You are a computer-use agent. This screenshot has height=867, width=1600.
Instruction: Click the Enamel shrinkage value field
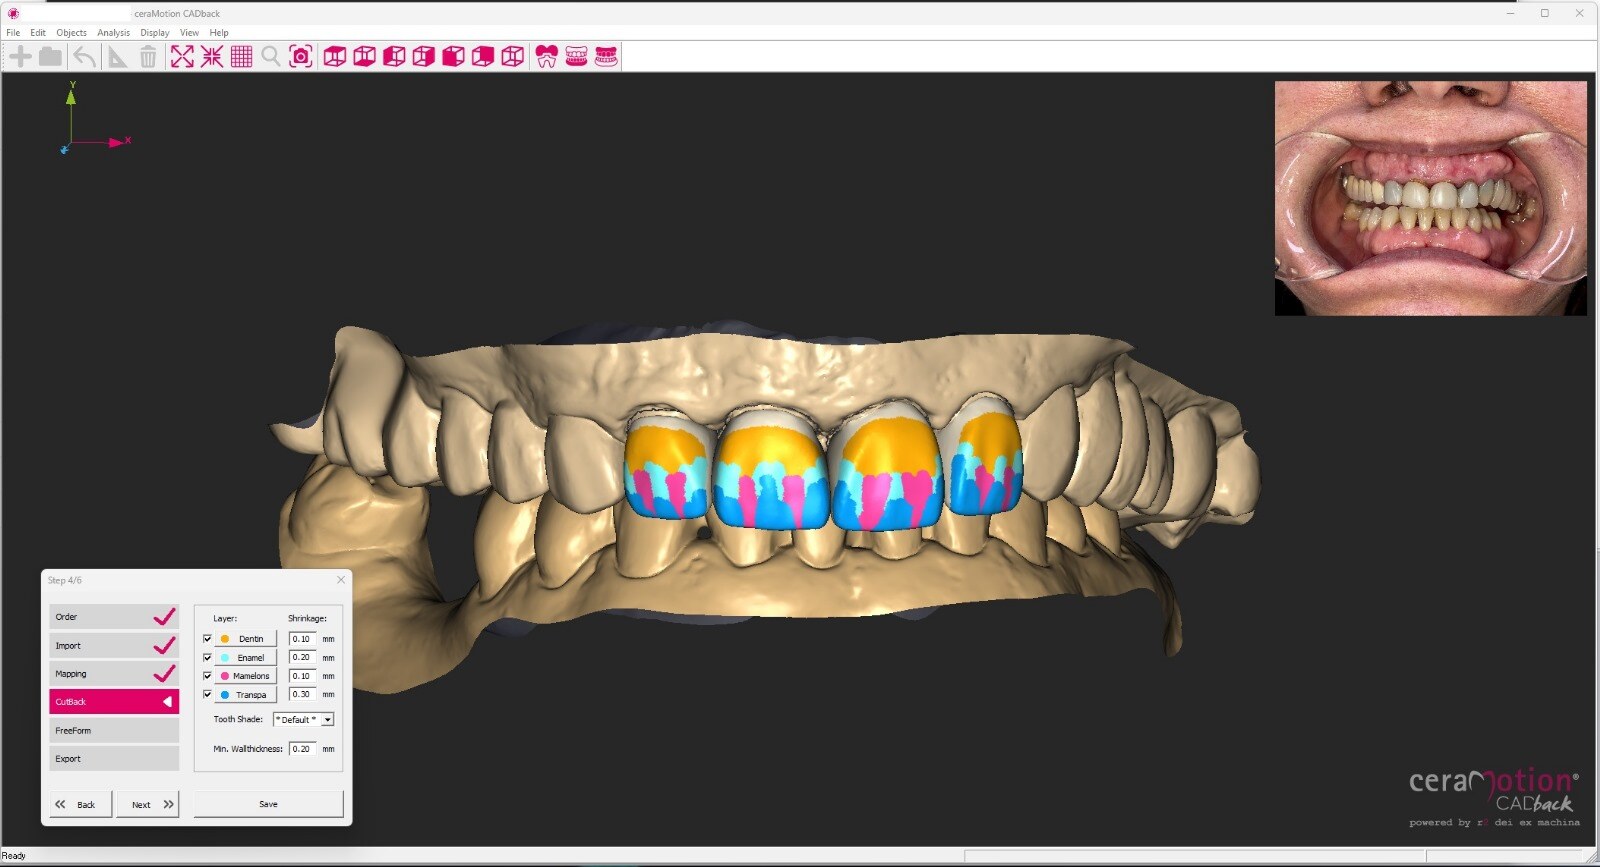click(x=303, y=657)
